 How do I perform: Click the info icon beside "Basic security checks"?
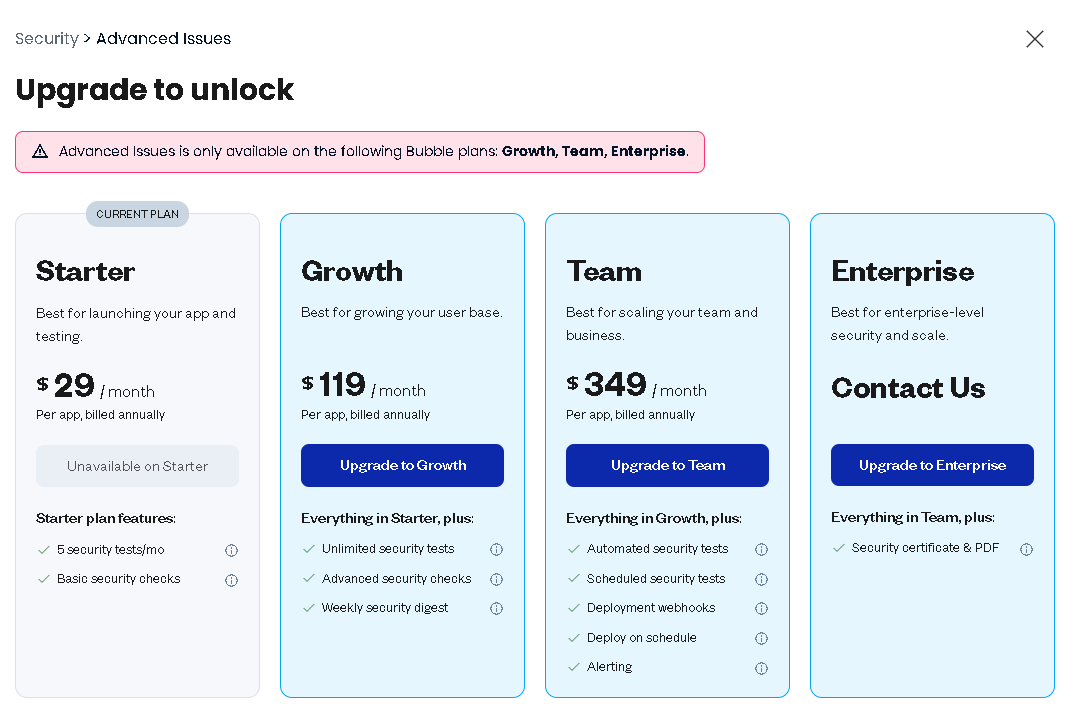[231, 580]
